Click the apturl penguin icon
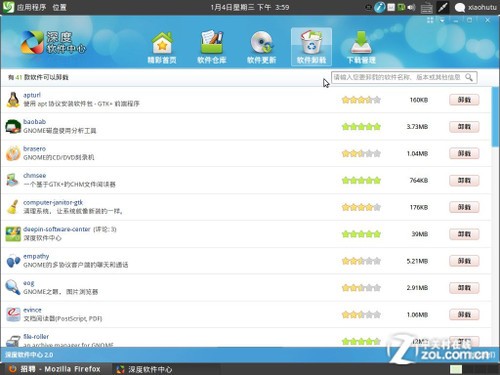This screenshot has height=375, width=500. pos(13,100)
